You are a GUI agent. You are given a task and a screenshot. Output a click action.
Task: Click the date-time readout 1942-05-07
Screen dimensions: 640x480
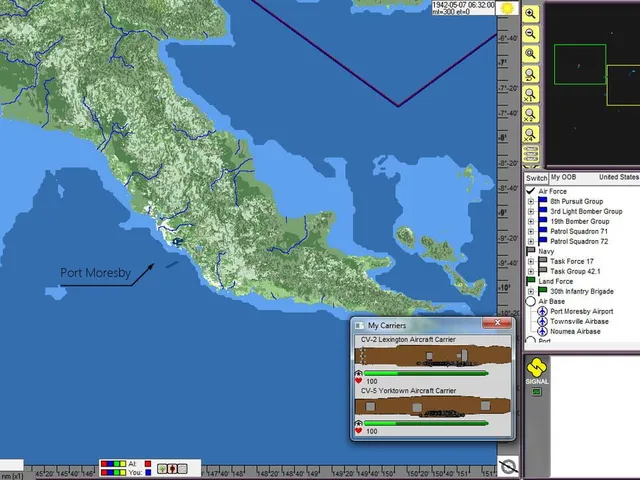pos(463,5)
